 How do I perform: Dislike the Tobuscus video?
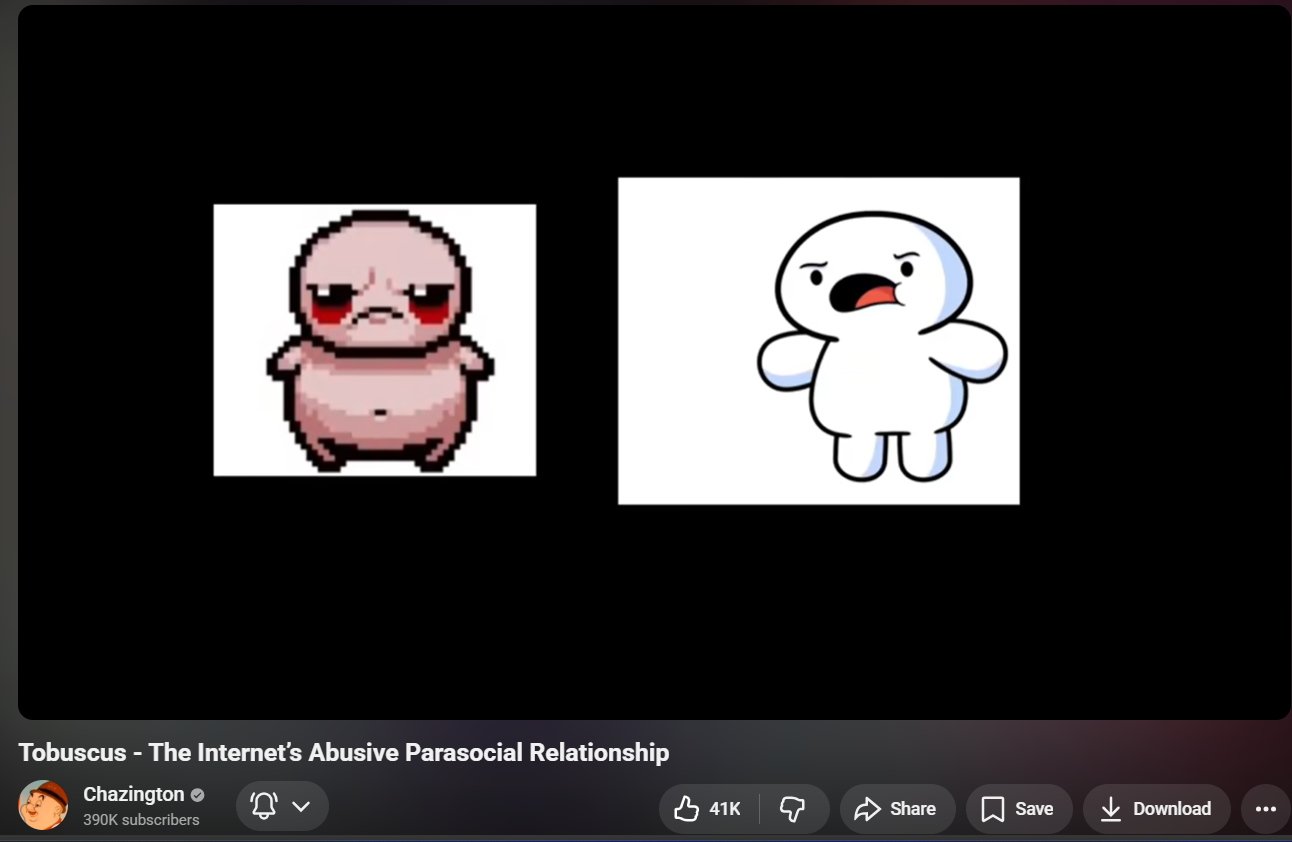[793, 809]
